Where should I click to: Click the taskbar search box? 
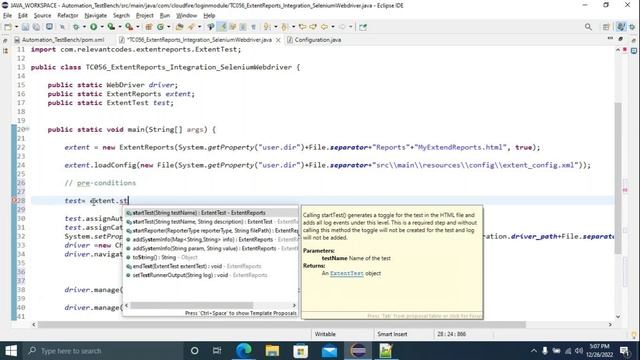pyautogui.click(x=102, y=351)
